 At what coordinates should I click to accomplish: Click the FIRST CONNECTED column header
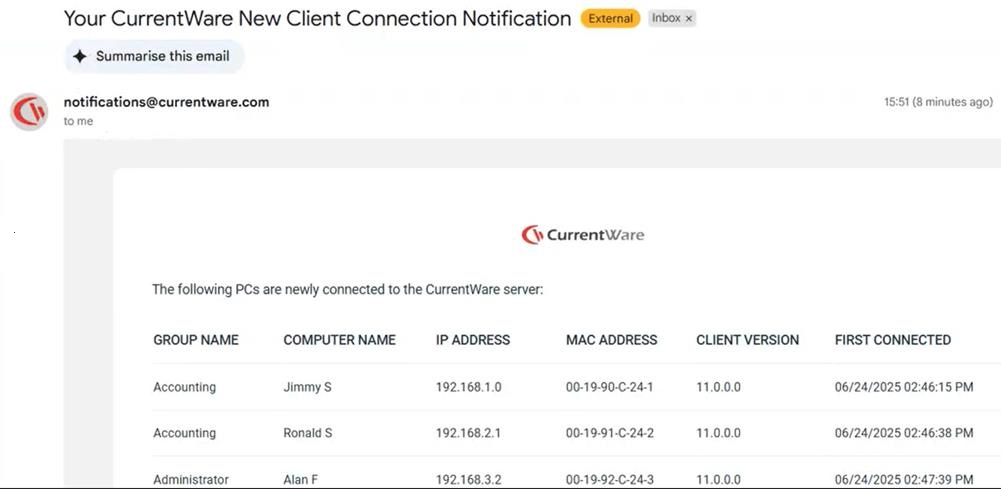point(892,340)
